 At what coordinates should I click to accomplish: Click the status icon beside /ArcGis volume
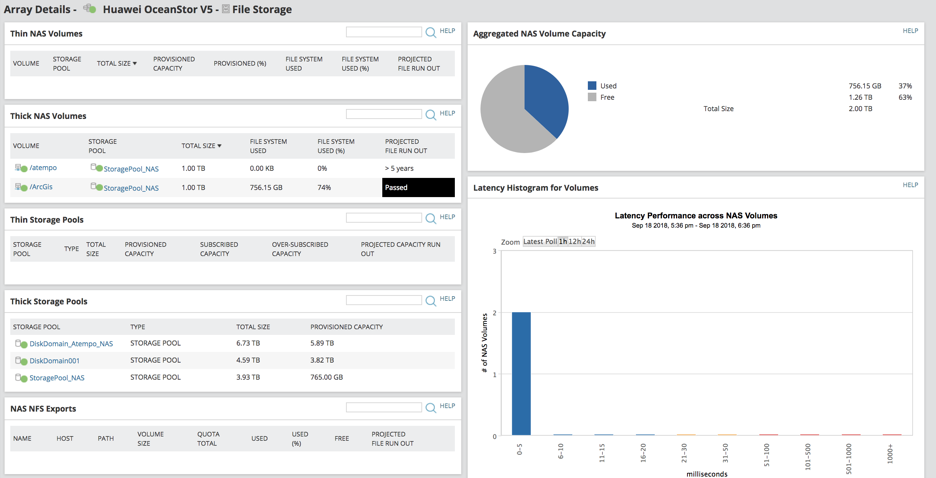coord(21,187)
